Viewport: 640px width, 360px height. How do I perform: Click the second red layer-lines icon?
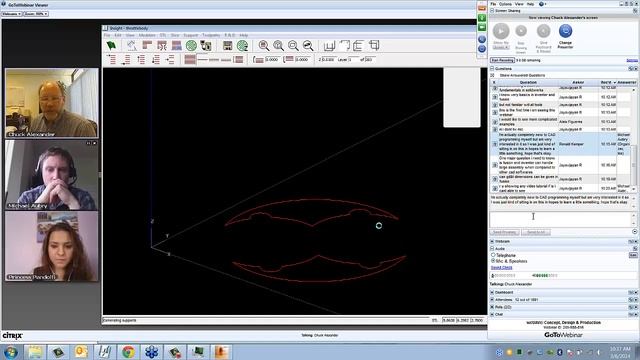point(127,60)
